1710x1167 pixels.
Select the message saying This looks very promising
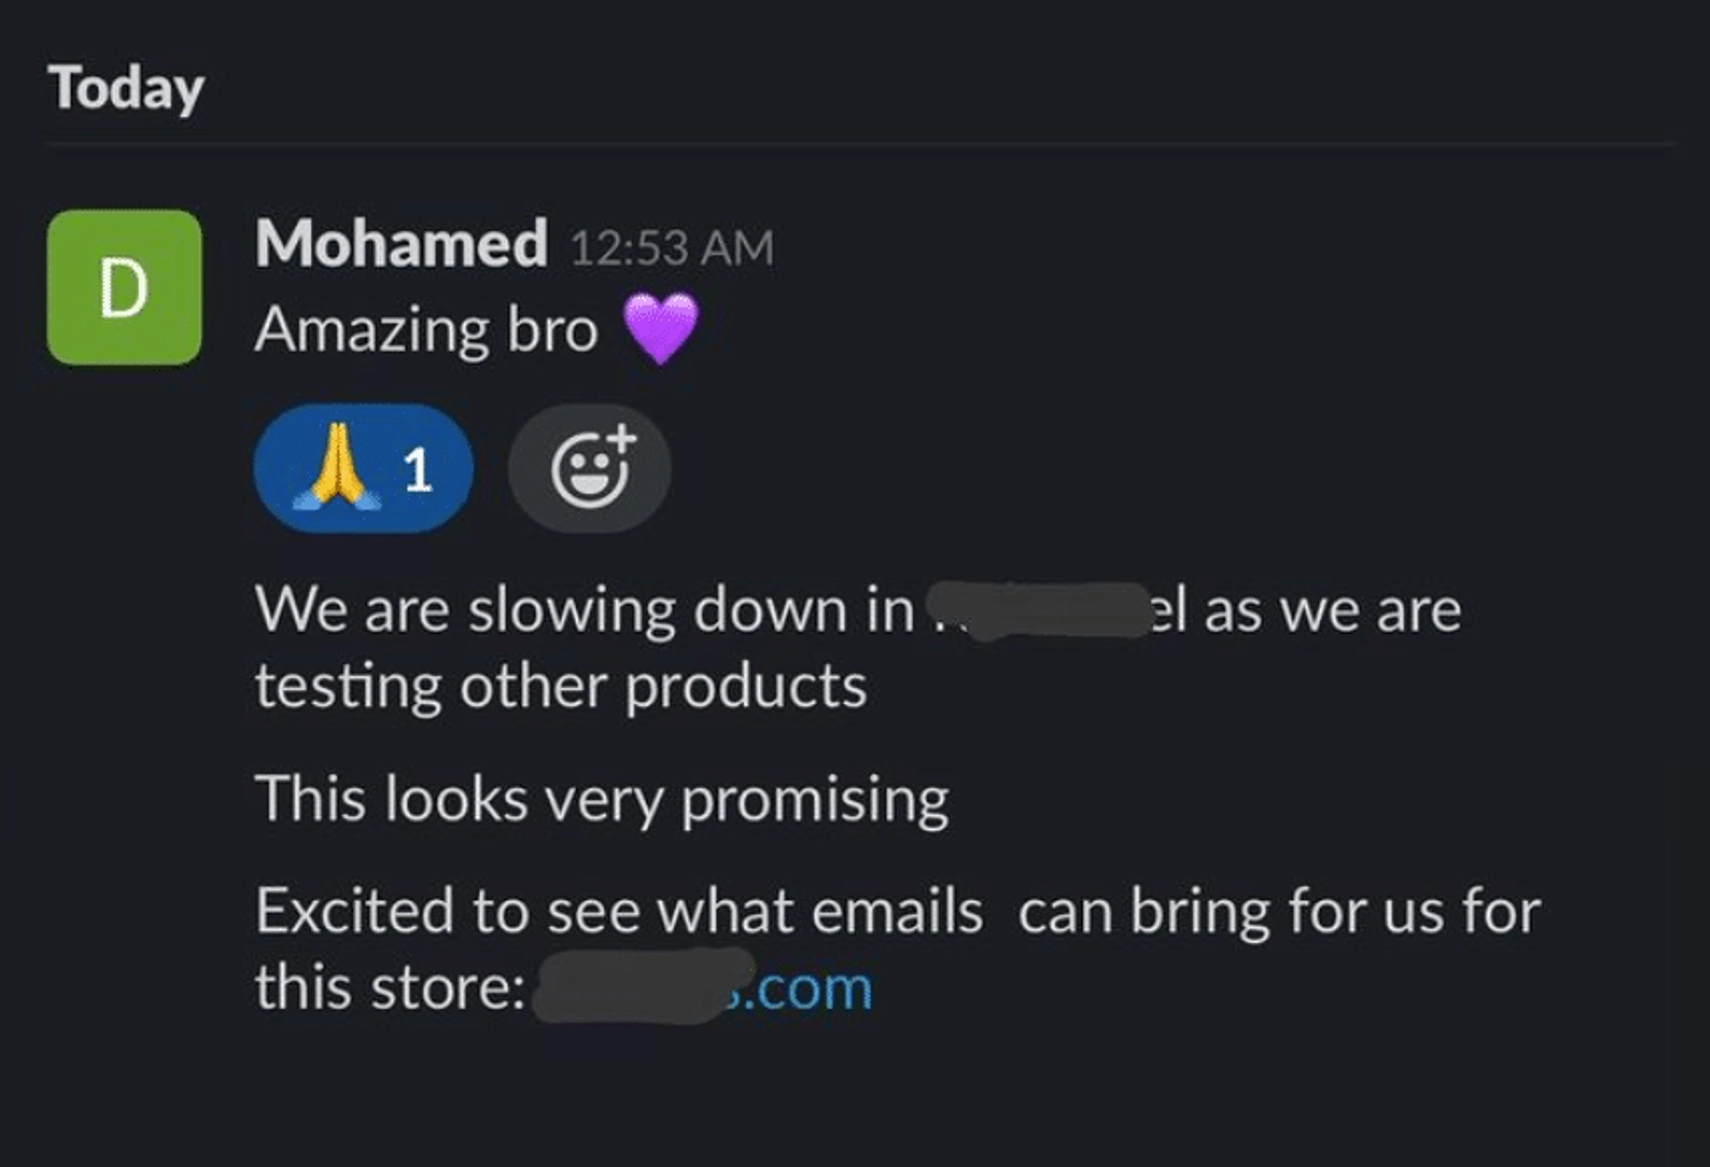pyautogui.click(x=602, y=797)
